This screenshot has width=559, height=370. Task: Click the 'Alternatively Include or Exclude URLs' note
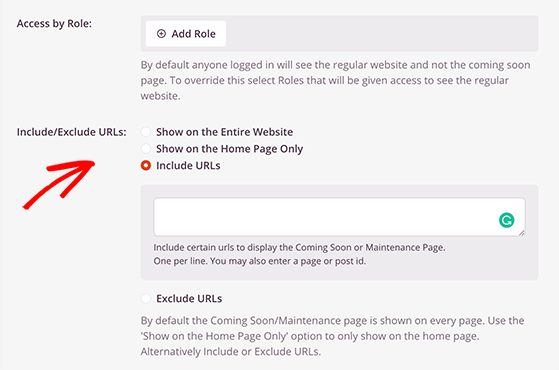[231, 351]
